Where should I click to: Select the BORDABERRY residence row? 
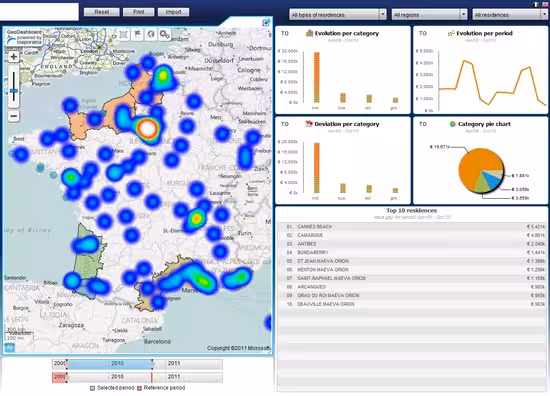pyautogui.click(x=412, y=253)
